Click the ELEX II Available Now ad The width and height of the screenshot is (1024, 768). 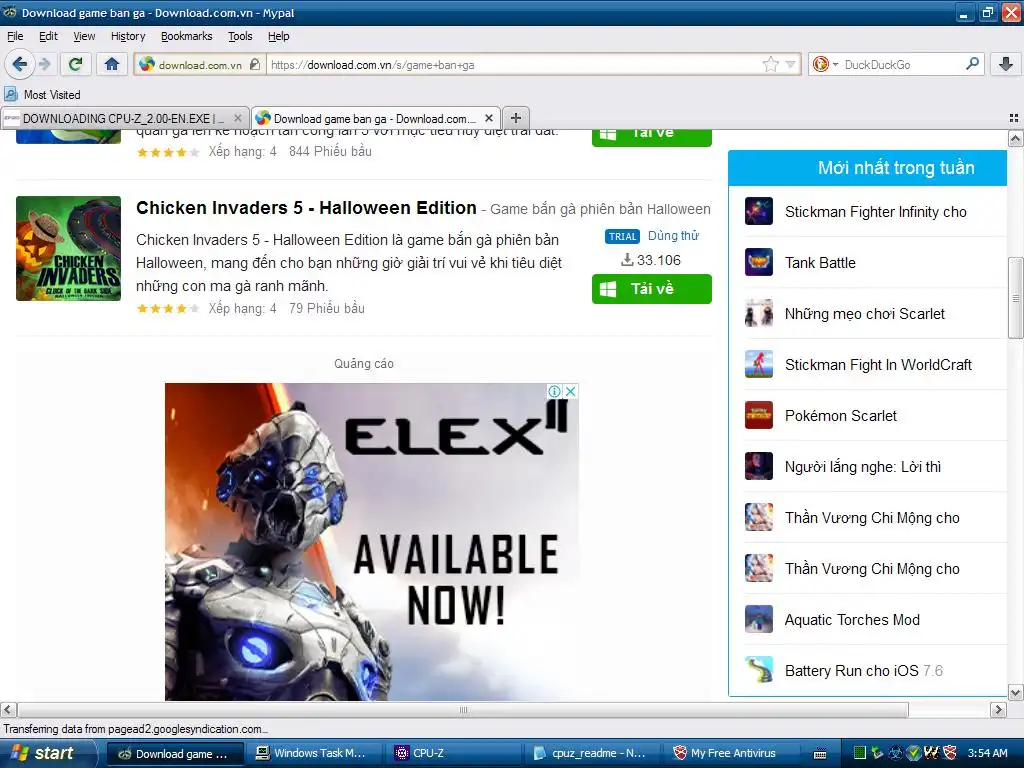pyautogui.click(x=372, y=542)
